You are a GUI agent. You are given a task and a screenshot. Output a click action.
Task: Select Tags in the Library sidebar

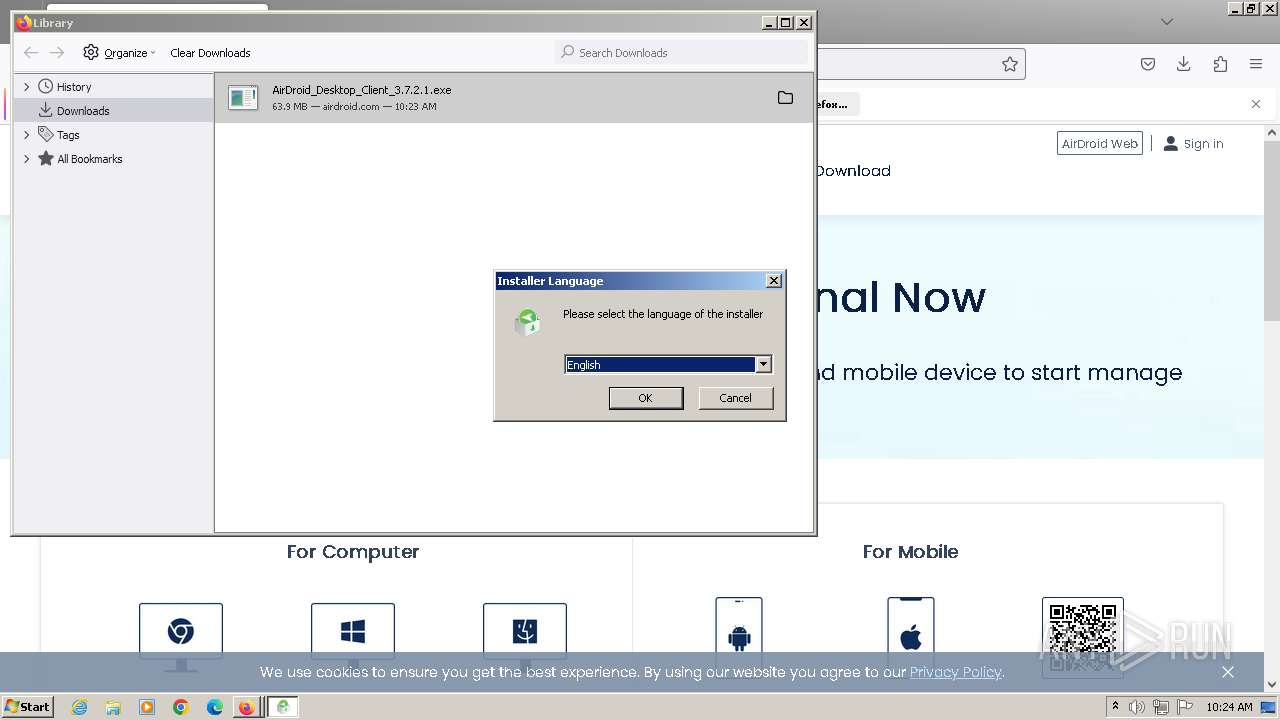pyautogui.click(x=68, y=135)
